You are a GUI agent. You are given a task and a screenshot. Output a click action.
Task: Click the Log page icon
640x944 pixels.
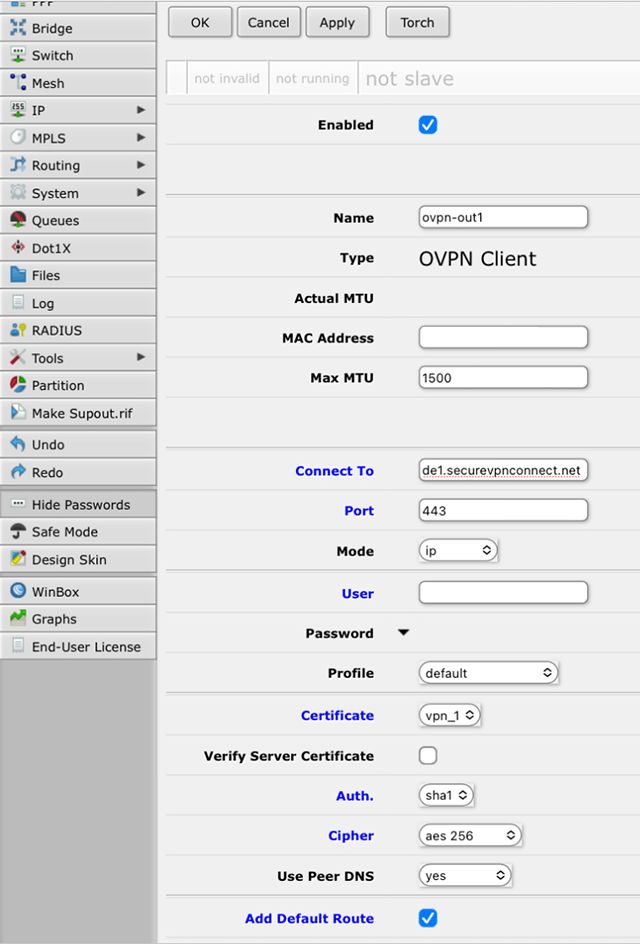(x=18, y=302)
